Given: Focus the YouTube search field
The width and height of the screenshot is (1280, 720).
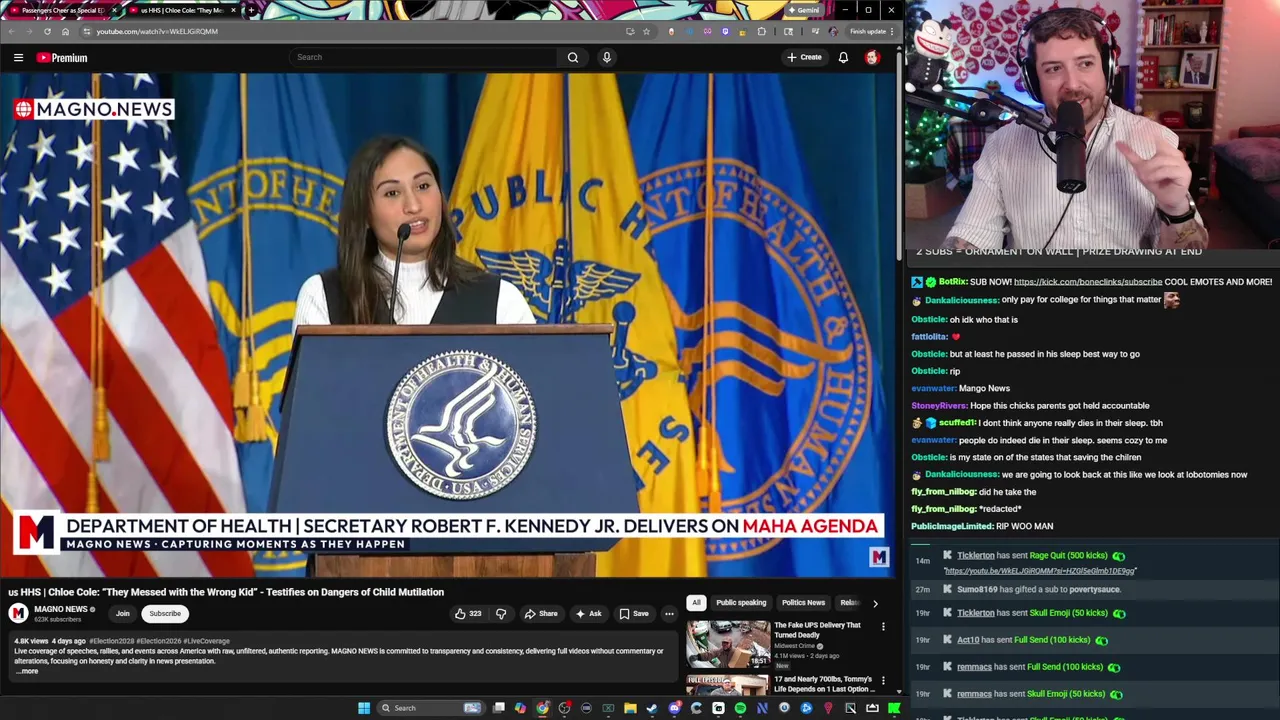Looking at the screenshot, I should pos(423,57).
